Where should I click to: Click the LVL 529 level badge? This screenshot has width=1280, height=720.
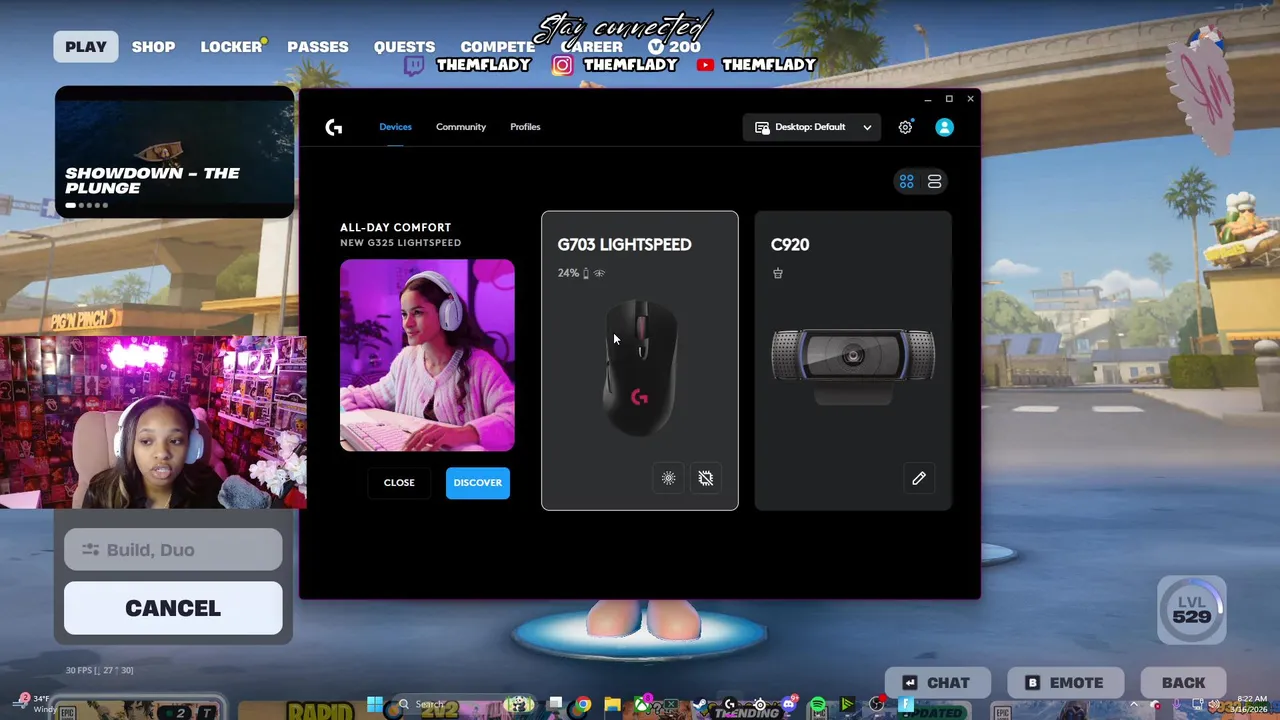pyautogui.click(x=1192, y=609)
